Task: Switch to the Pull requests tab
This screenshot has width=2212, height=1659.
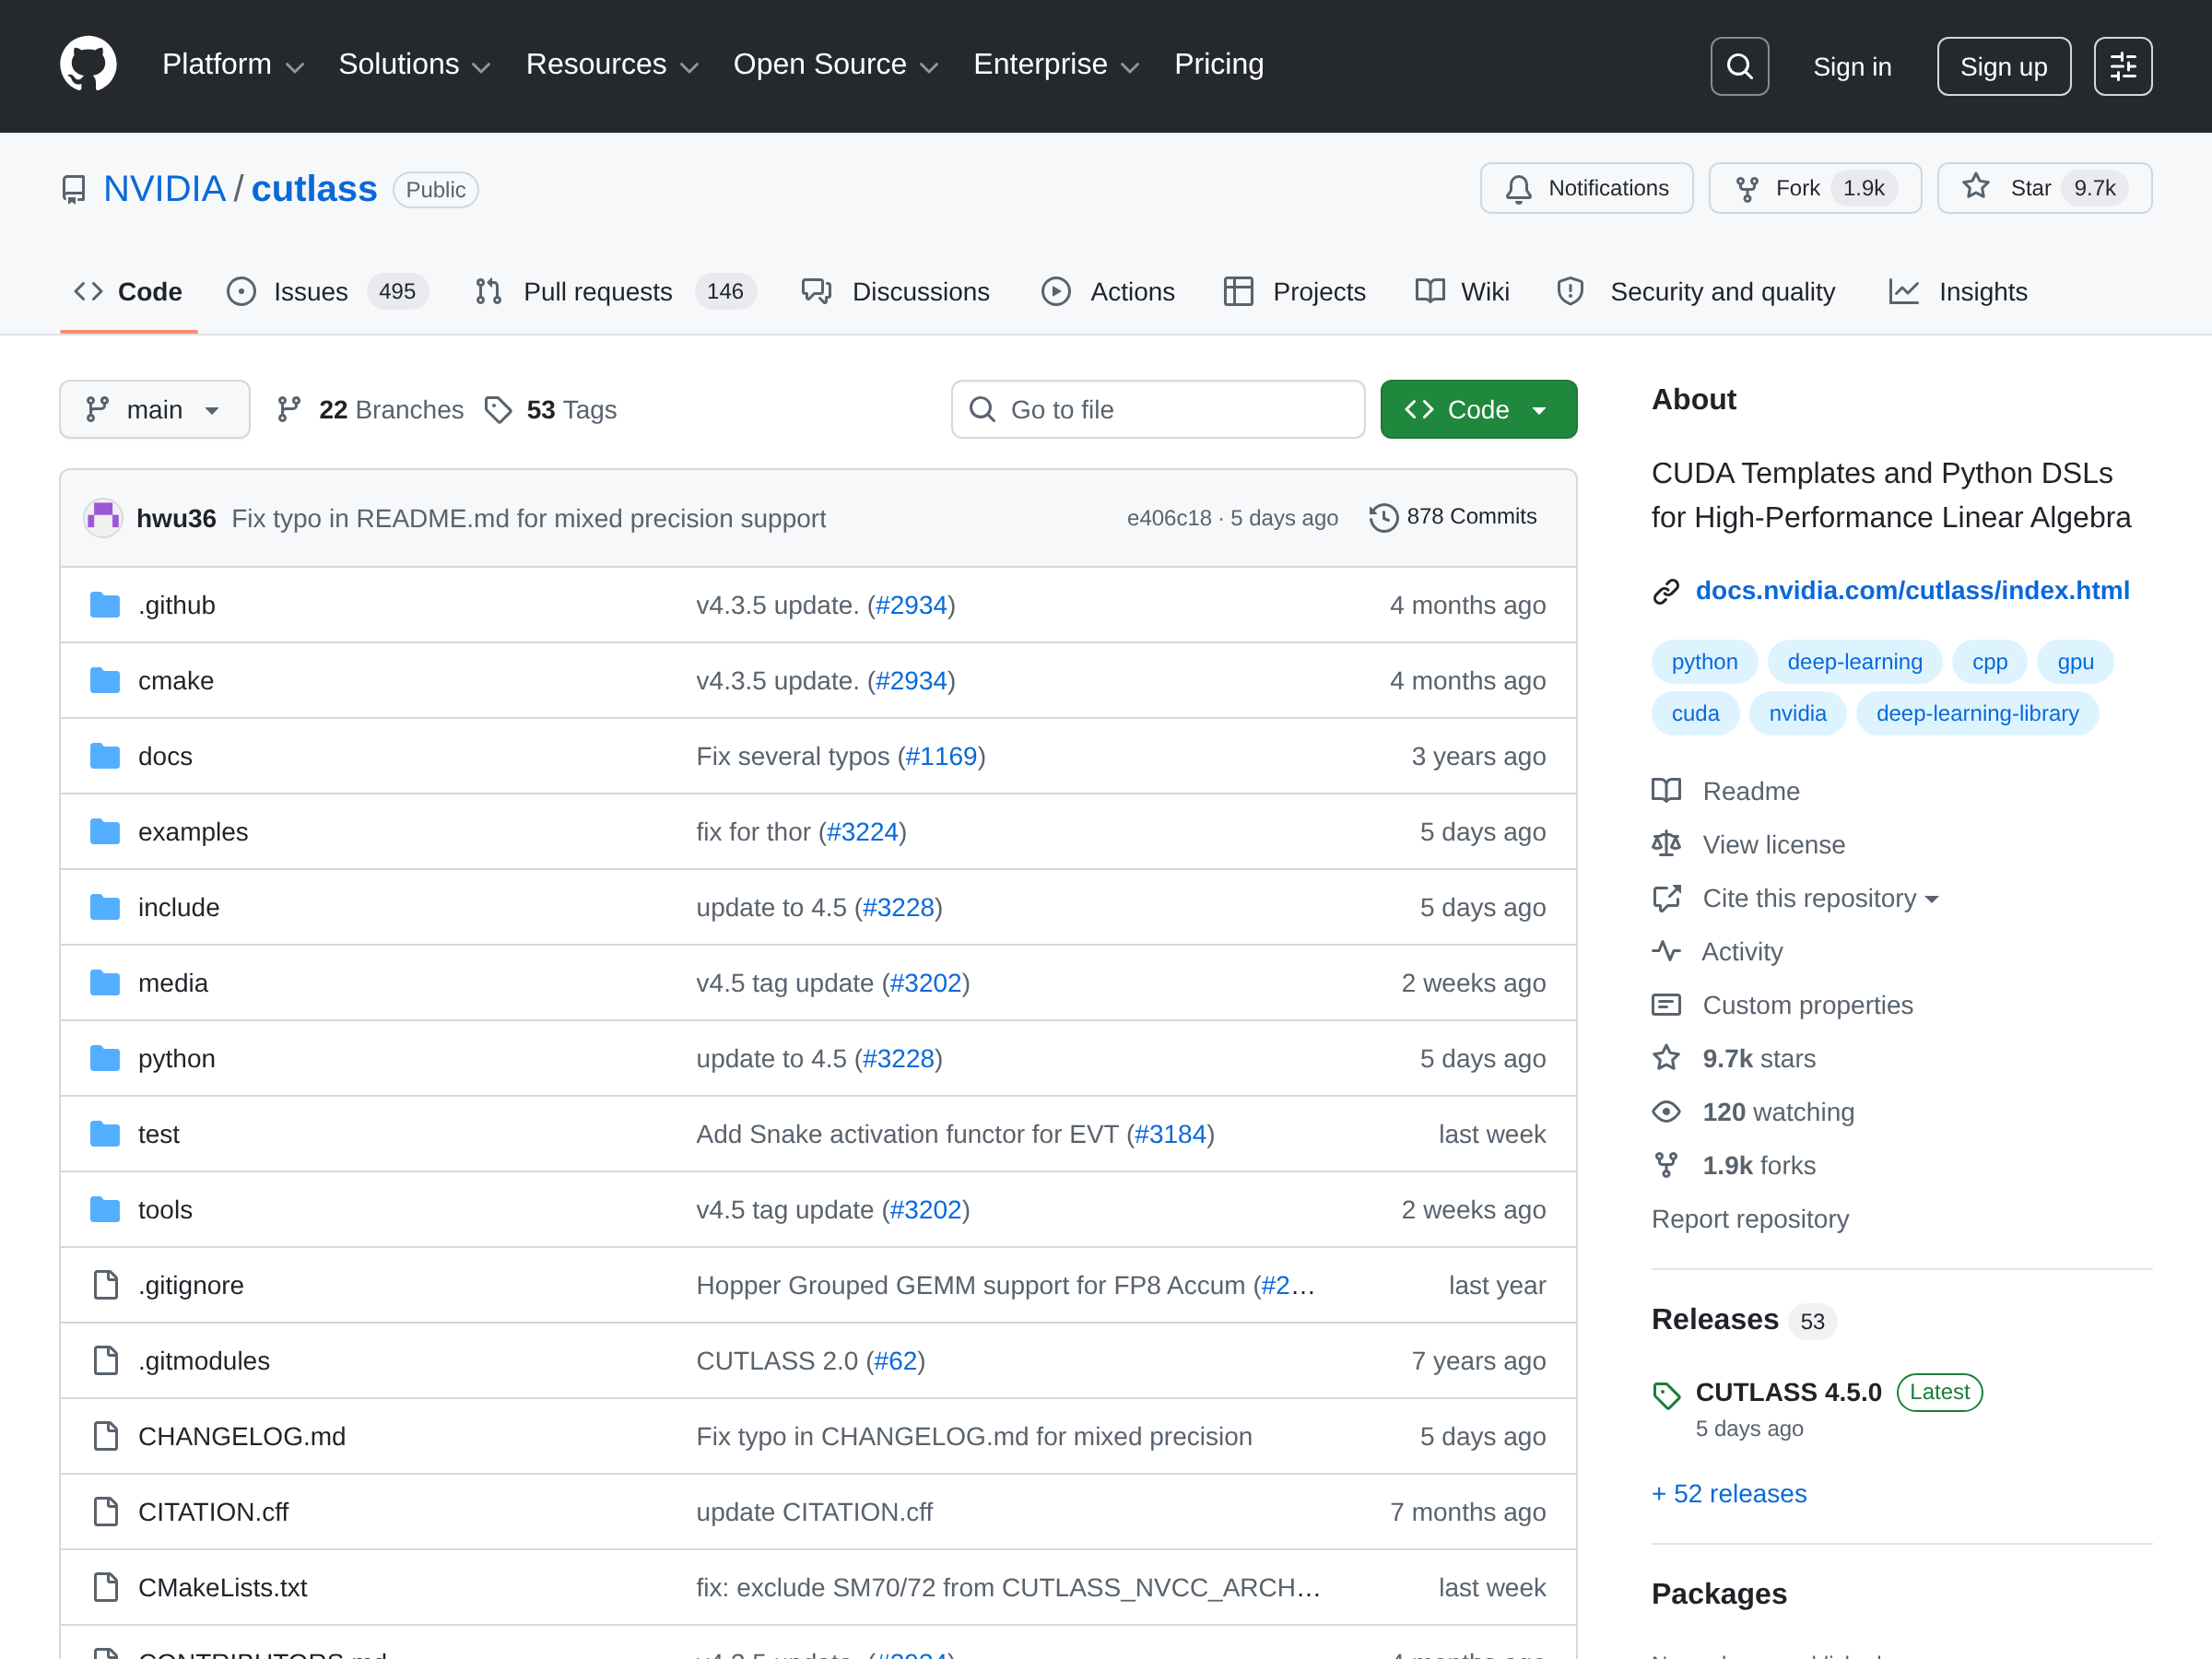Action: point(615,292)
